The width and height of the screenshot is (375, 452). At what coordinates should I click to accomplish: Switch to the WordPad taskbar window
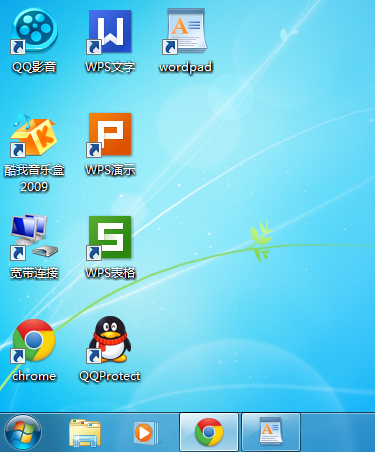click(271, 432)
